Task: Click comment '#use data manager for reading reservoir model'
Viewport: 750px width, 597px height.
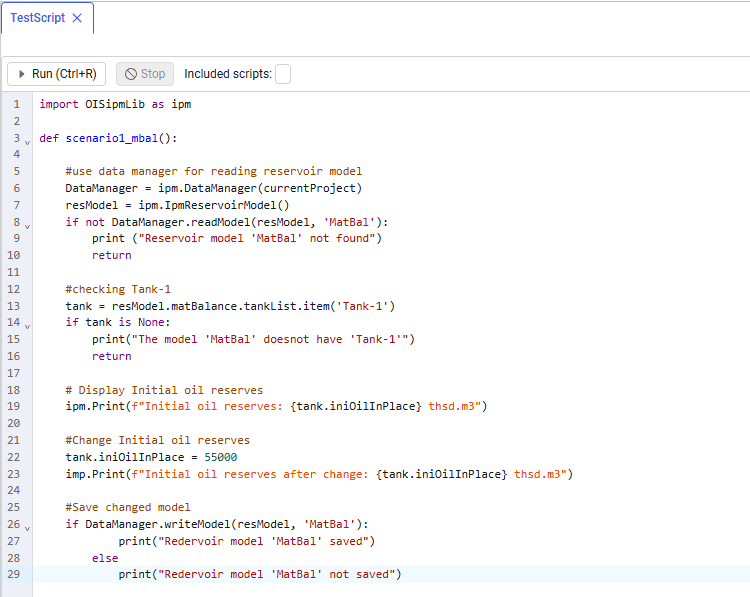Action: (x=214, y=171)
